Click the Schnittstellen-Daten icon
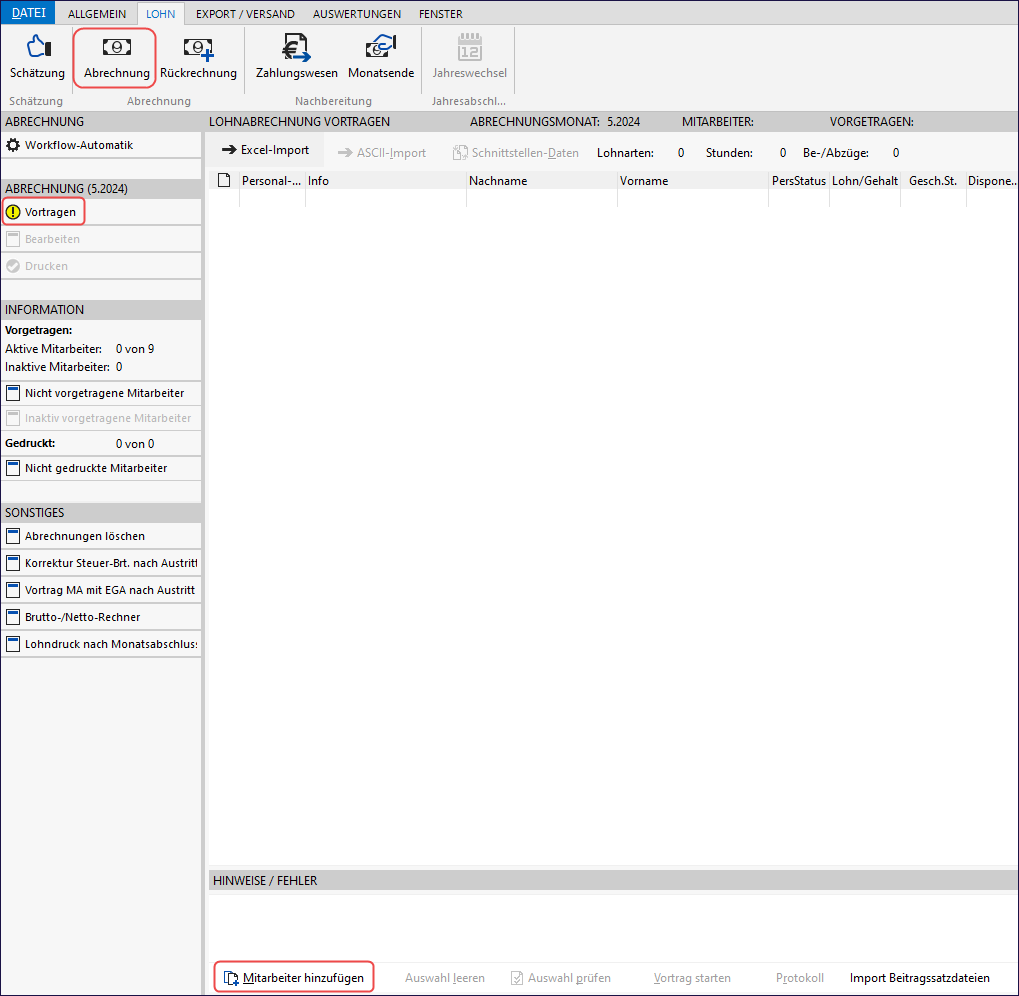Image resolution: width=1019 pixels, height=996 pixels. [x=460, y=153]
